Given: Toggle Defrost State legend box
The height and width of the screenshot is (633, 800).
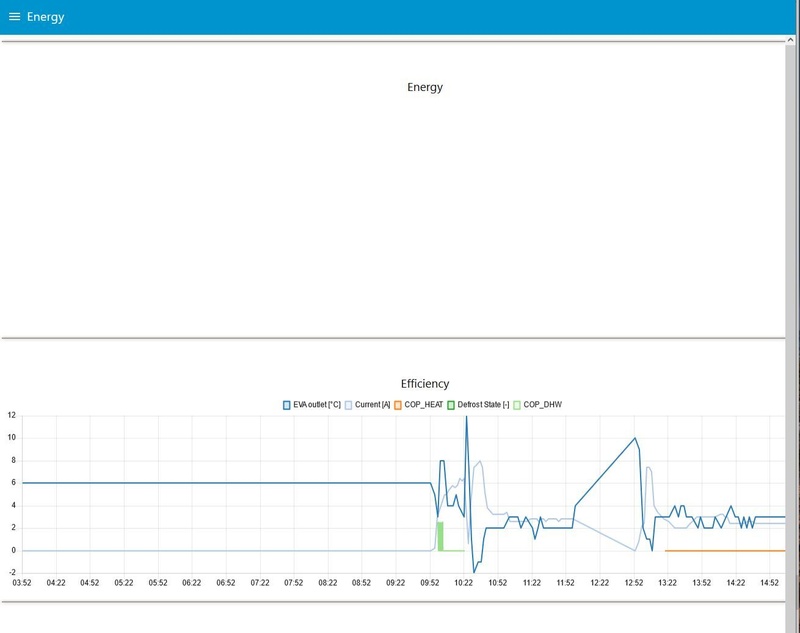Looking at the screenshot, I should click(x=451, y=405).
